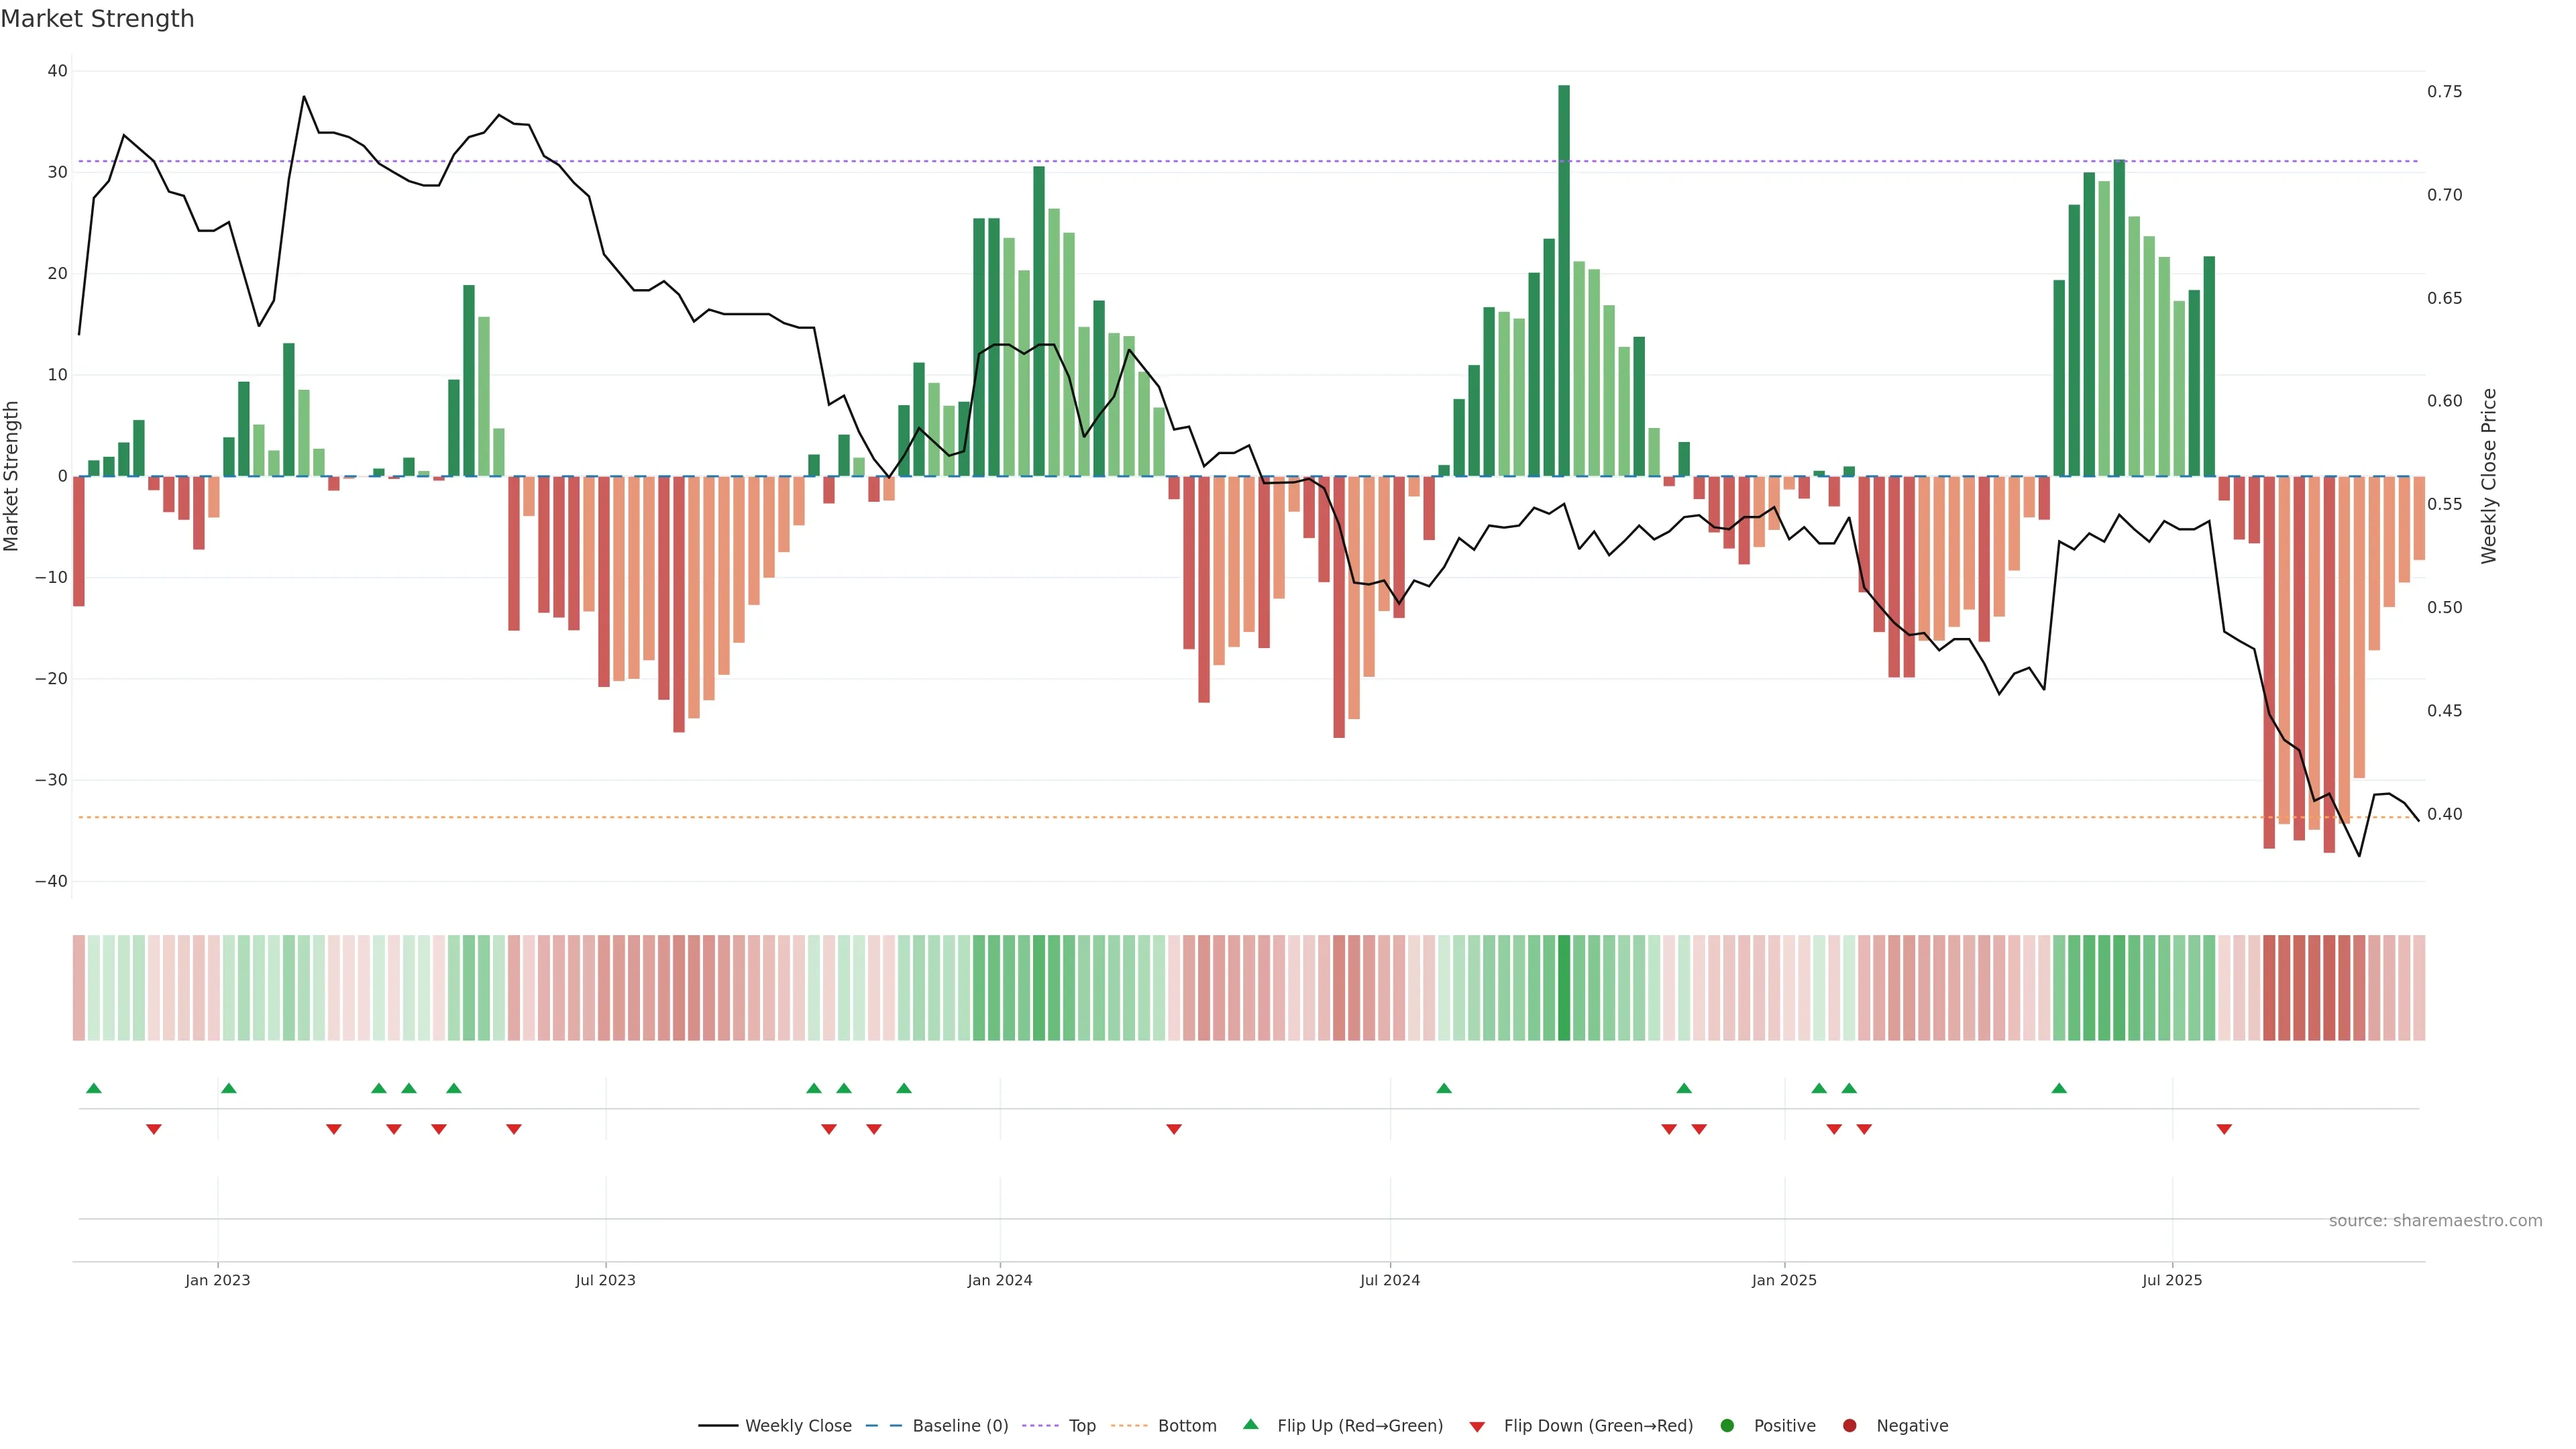Click darkest green heatmap strip cell

(1564, 988)
